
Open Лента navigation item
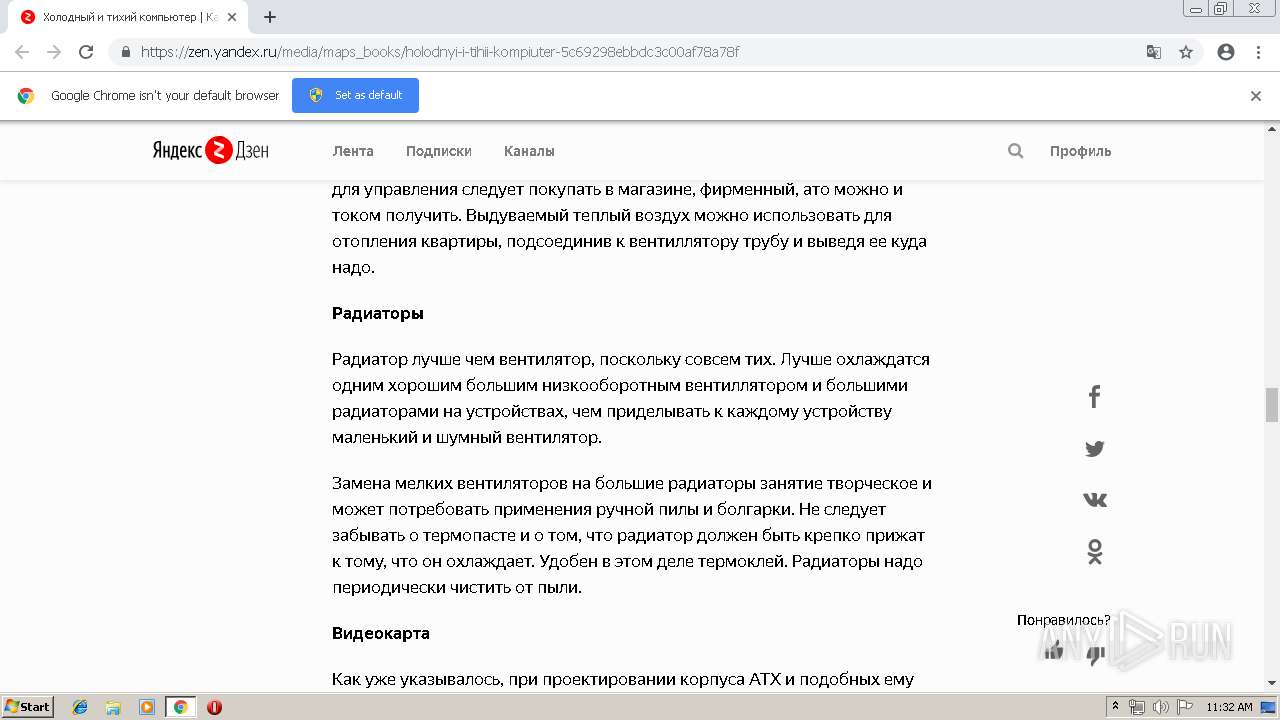coord(353,151)
